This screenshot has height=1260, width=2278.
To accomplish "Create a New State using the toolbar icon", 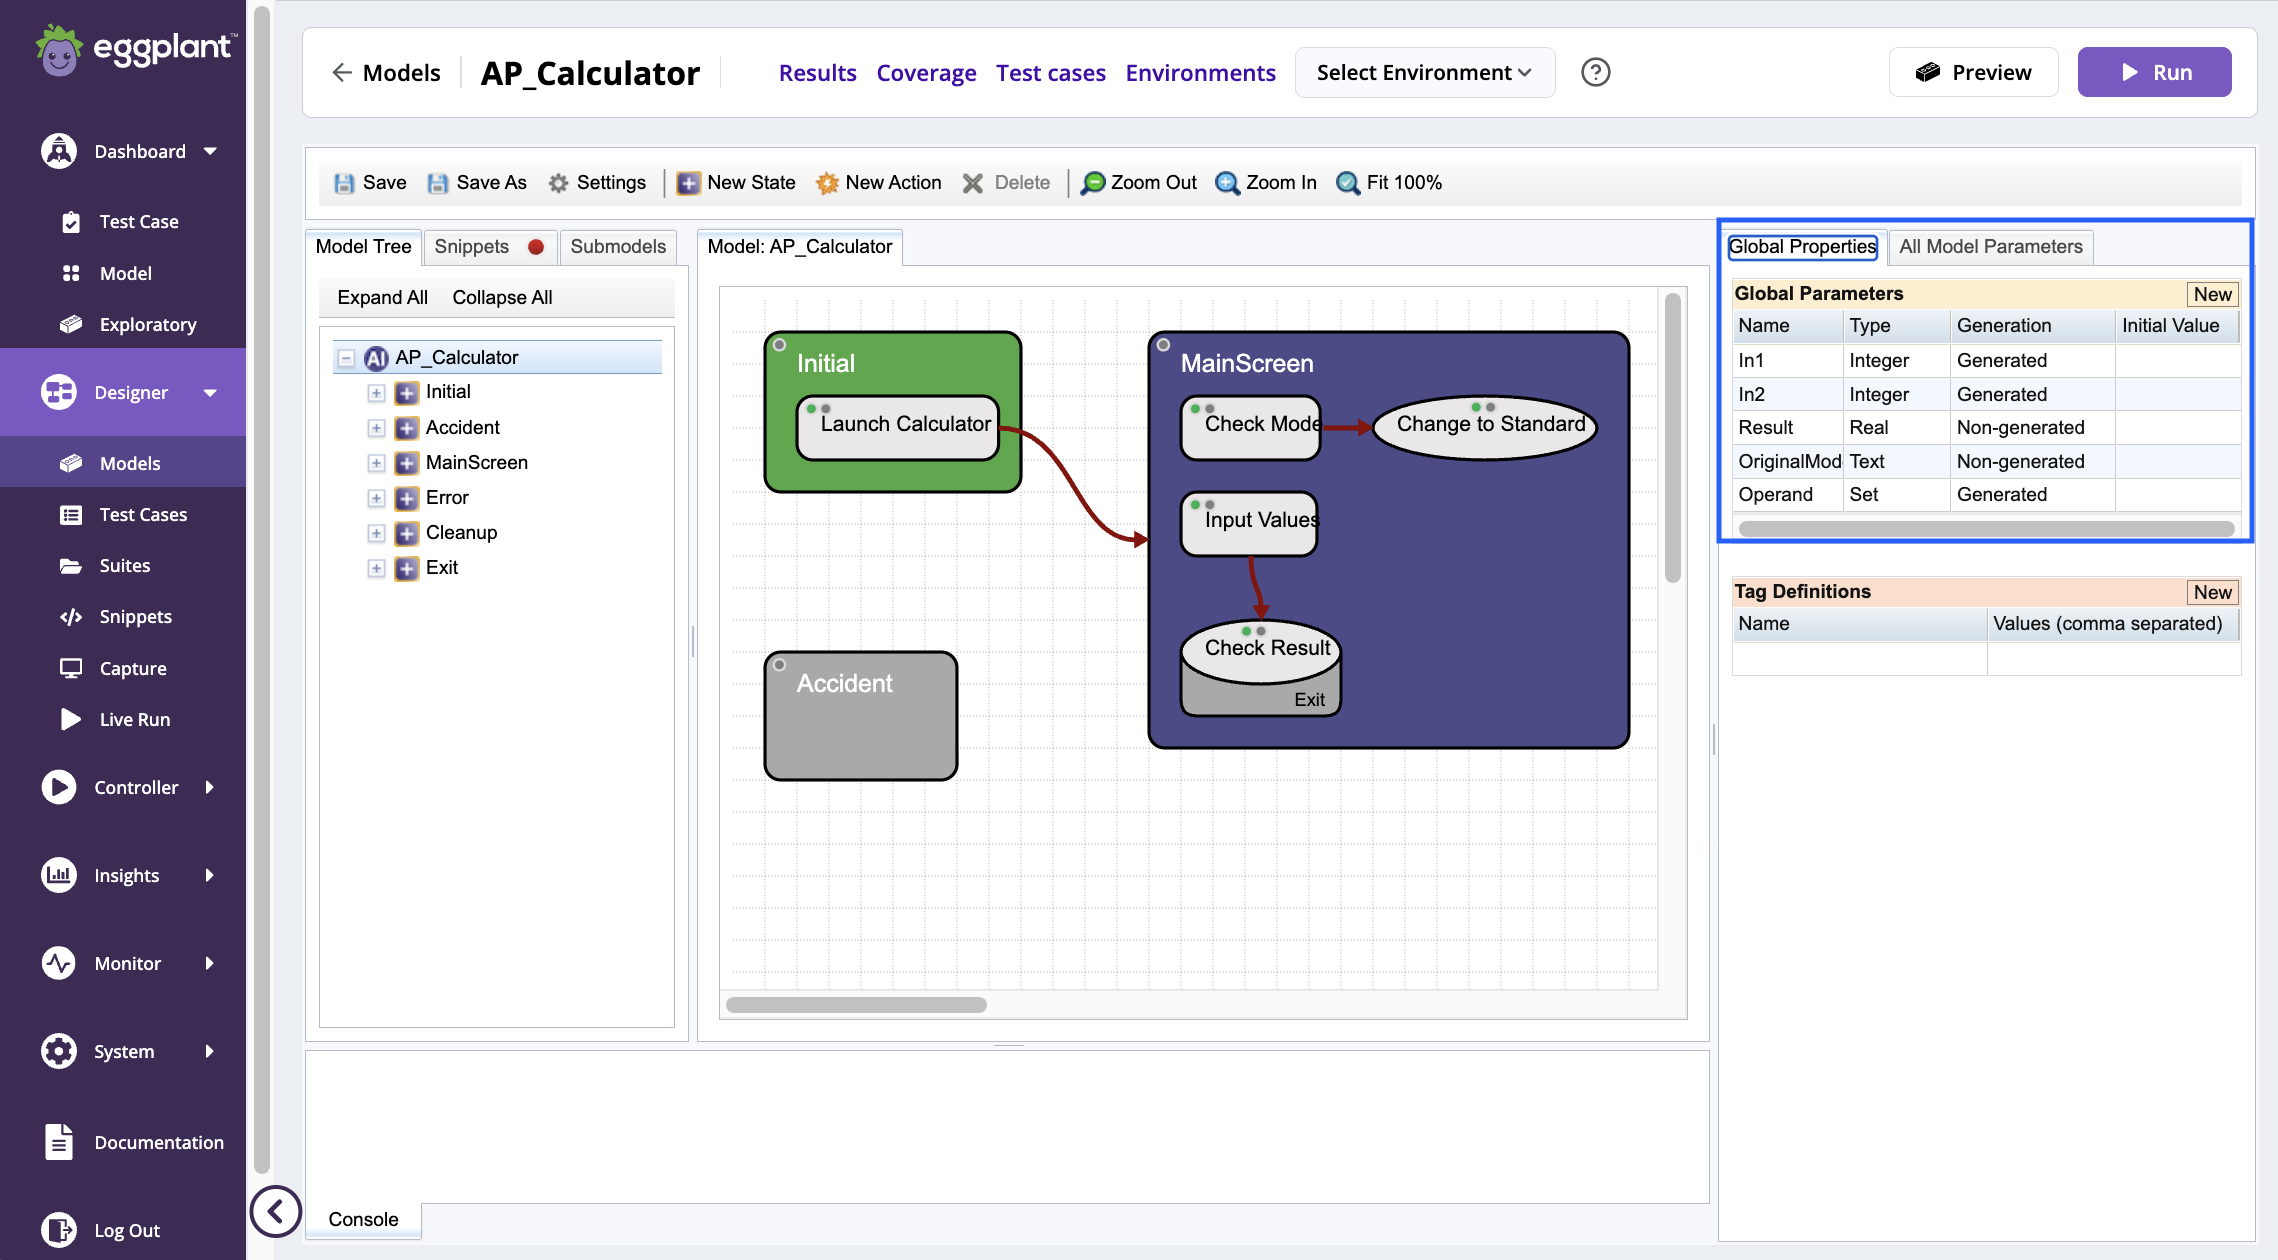I will pos(687,183).
